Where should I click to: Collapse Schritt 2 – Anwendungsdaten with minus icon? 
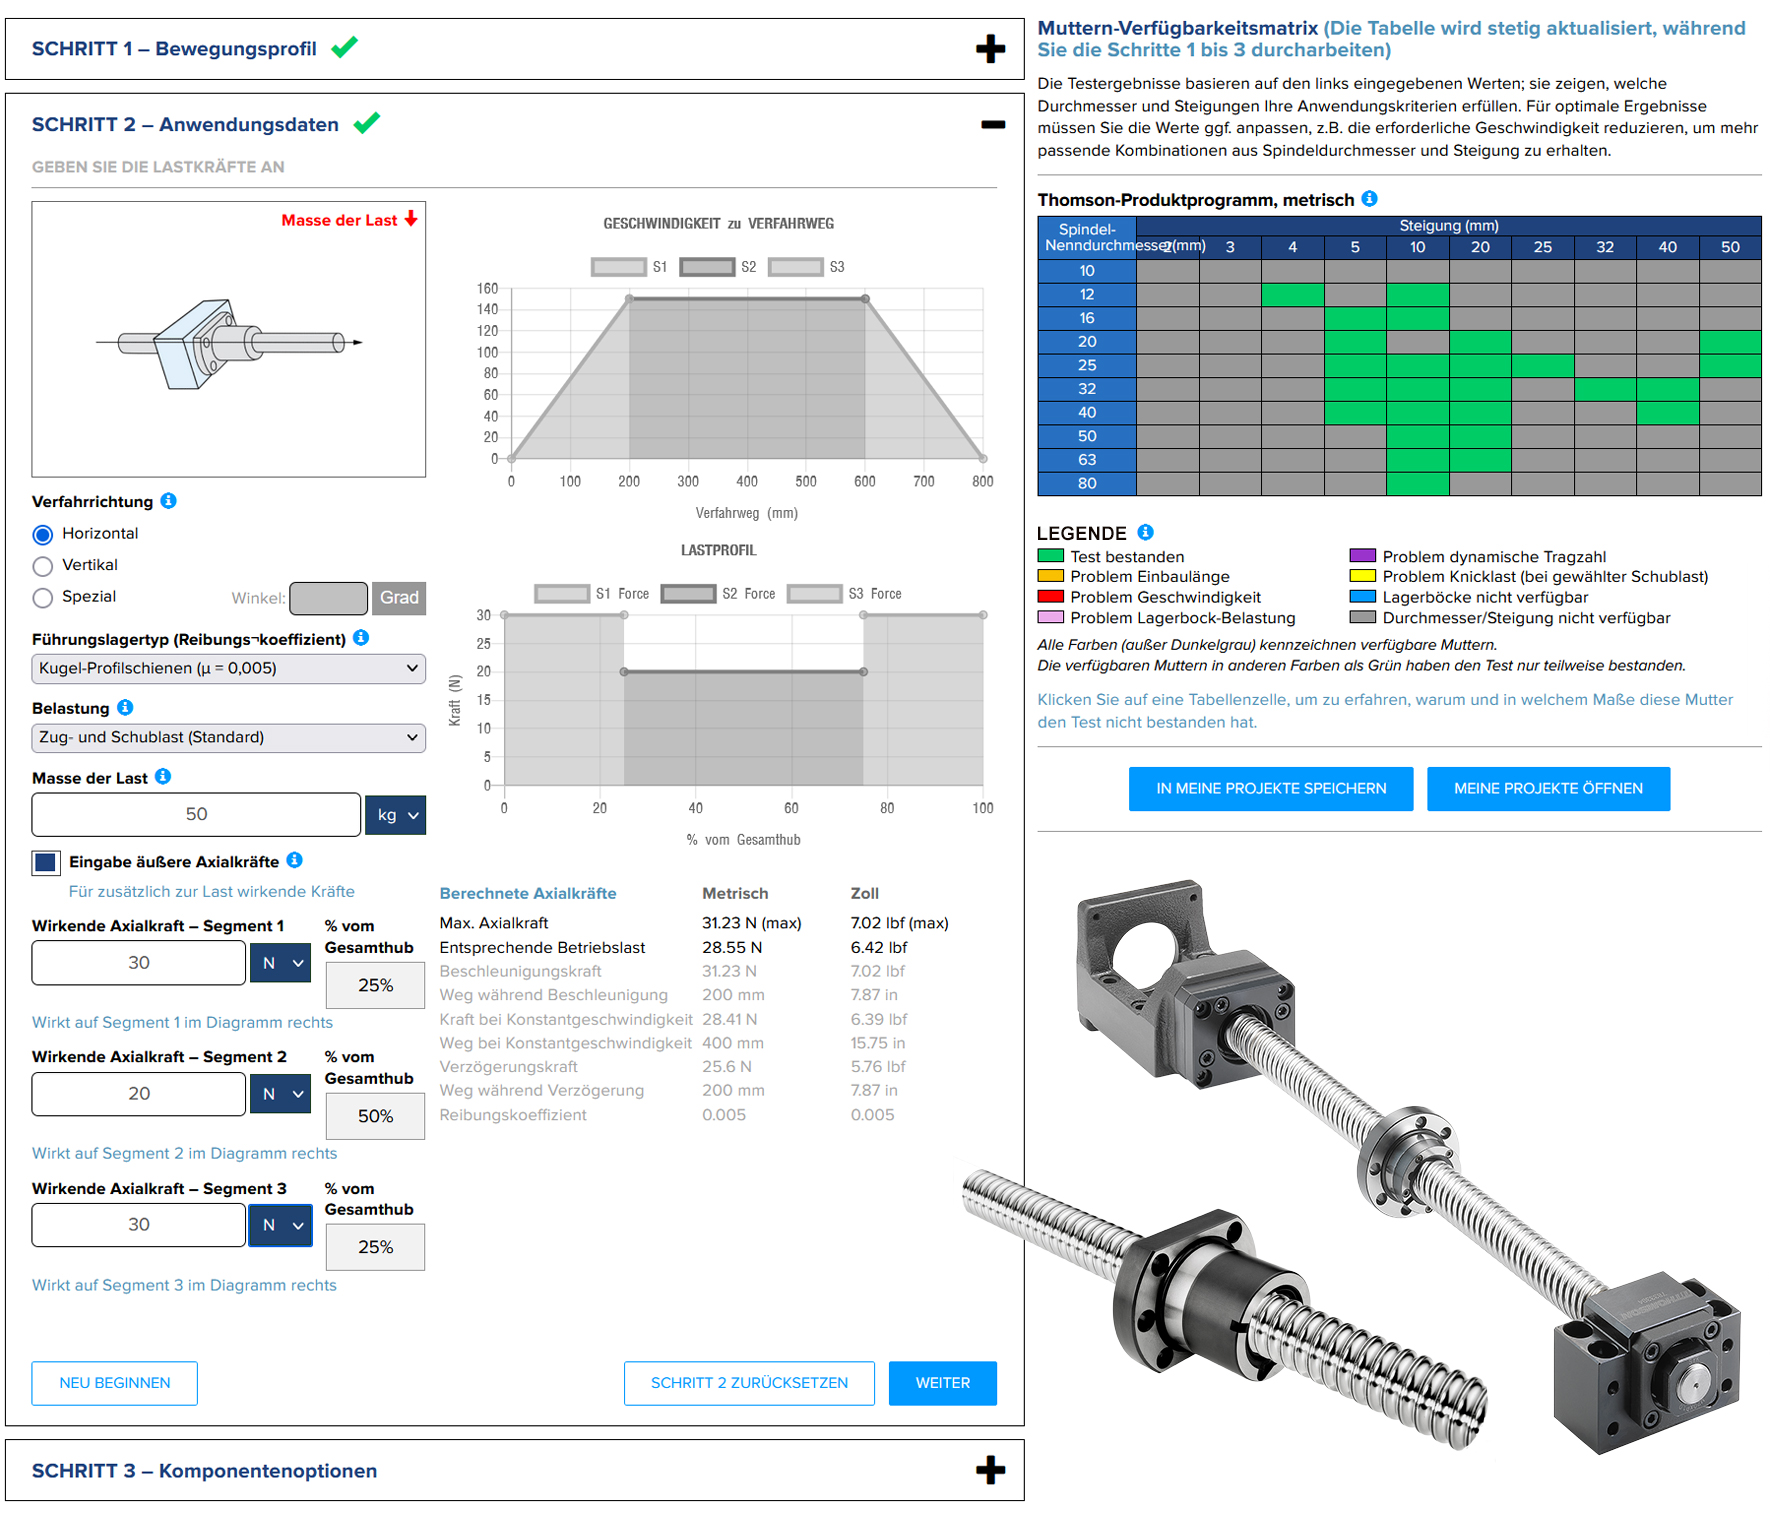pos(992,125)
